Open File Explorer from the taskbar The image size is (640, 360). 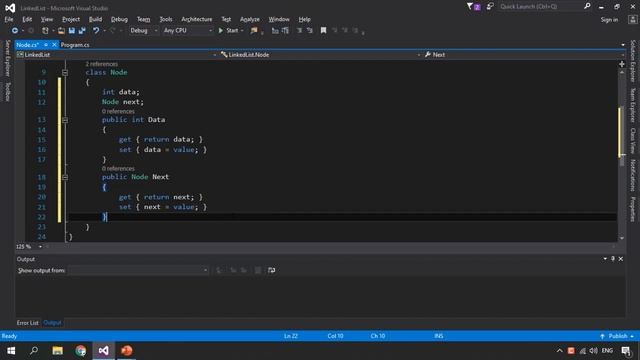coord(58,351)
